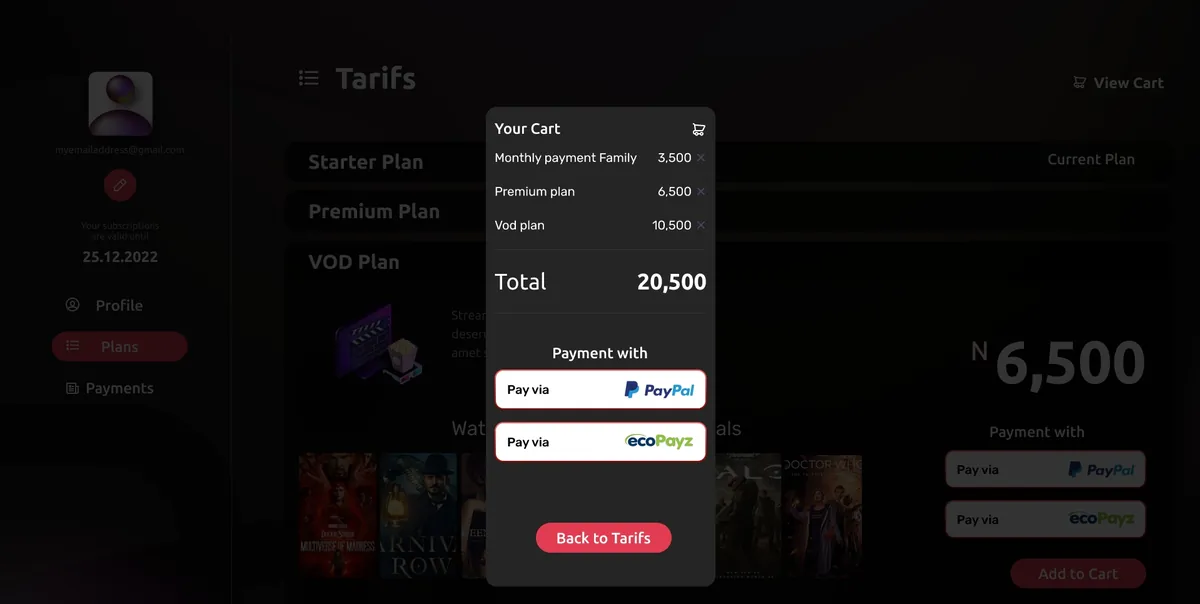Open Carnival Row poster thumbnail
Viewport: 1200px width, 604px height.
418,515
